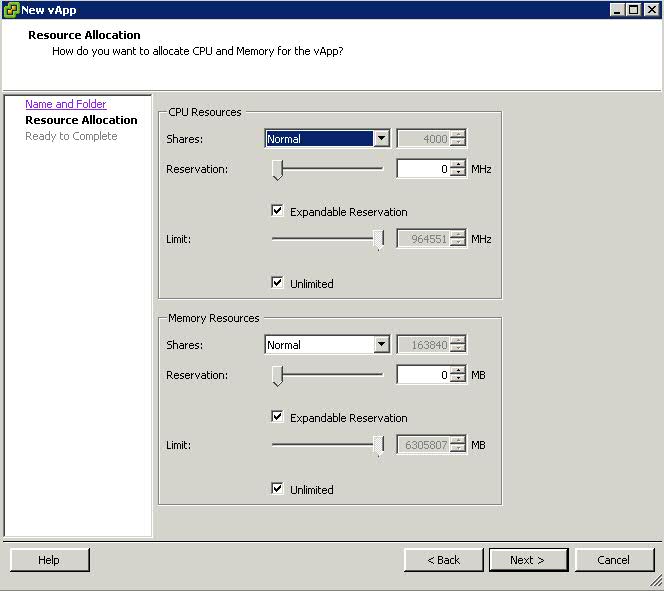664x591 pixels.
Task: Open the Help button
Action: [x=50, y=560]
